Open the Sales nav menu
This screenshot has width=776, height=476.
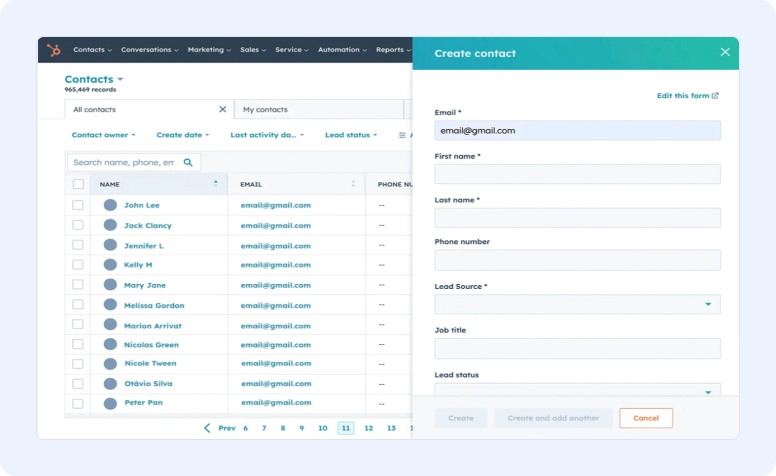(x=253, y=50)
